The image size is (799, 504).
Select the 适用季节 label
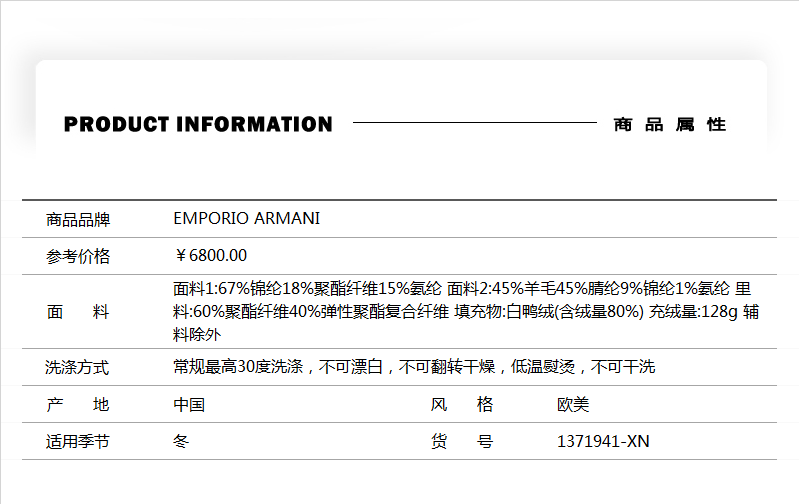pos(77,441)
